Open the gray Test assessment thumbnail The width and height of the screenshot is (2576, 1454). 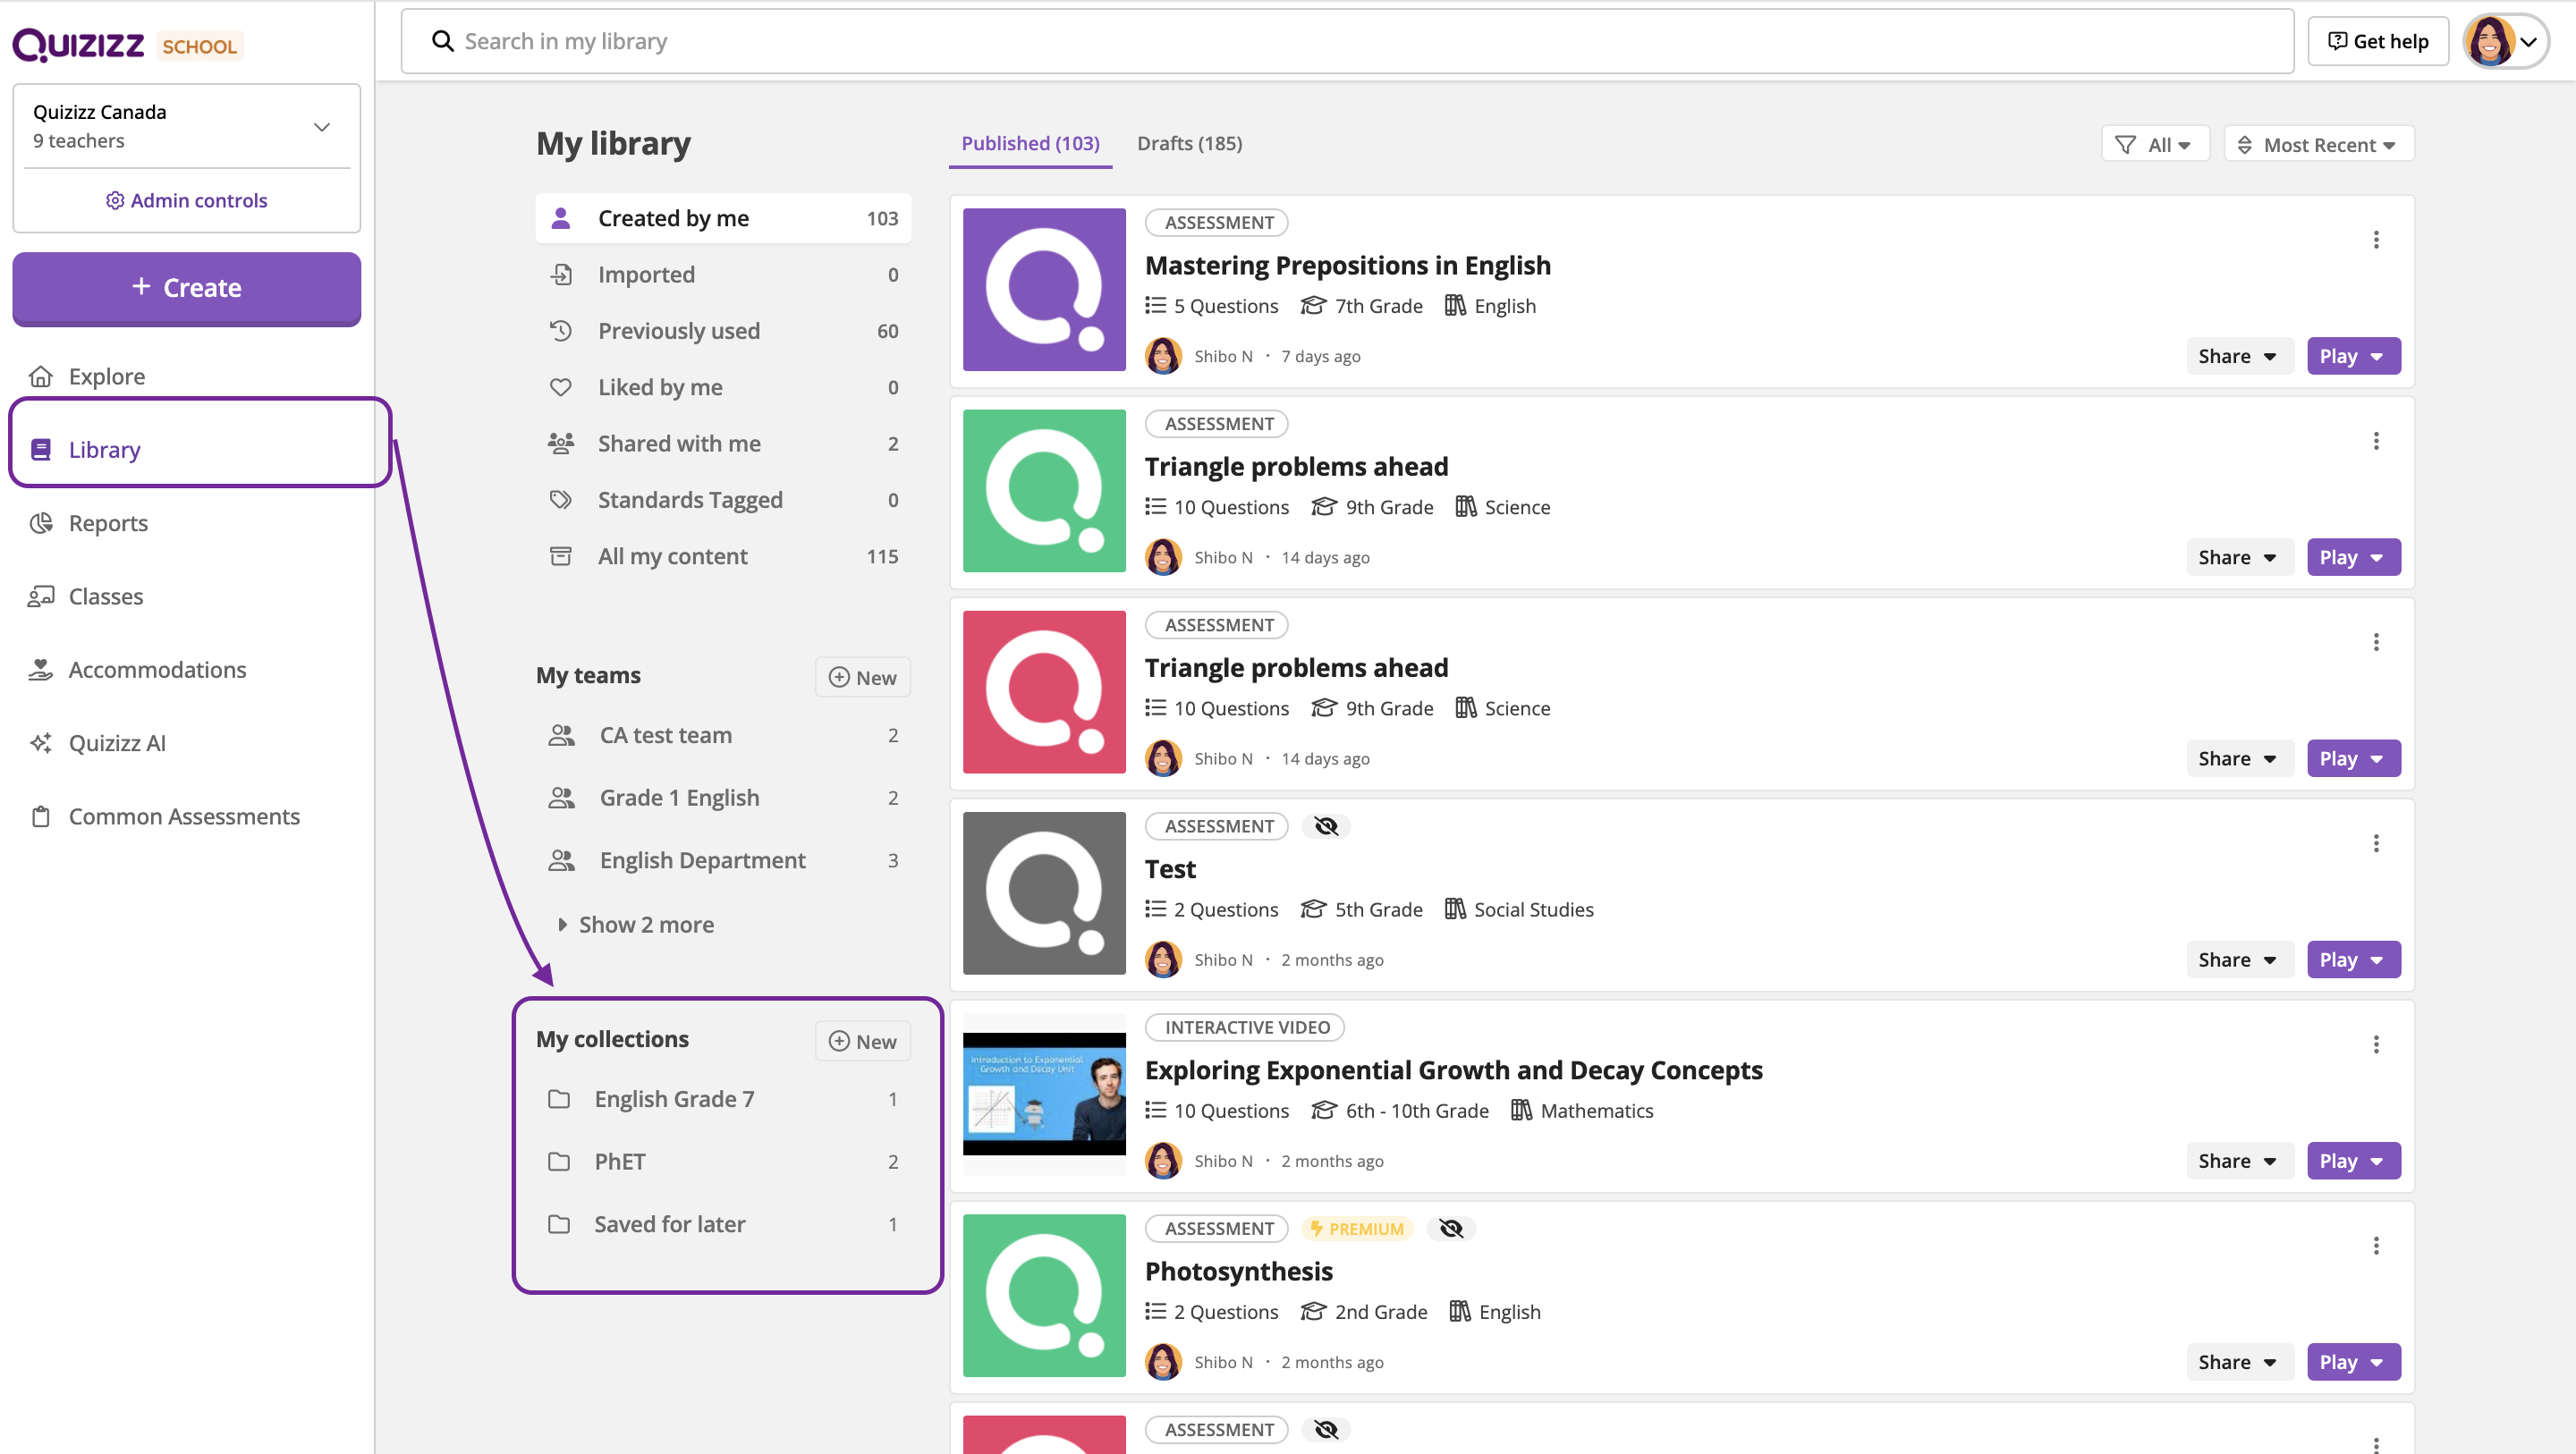click(1044, 893)
